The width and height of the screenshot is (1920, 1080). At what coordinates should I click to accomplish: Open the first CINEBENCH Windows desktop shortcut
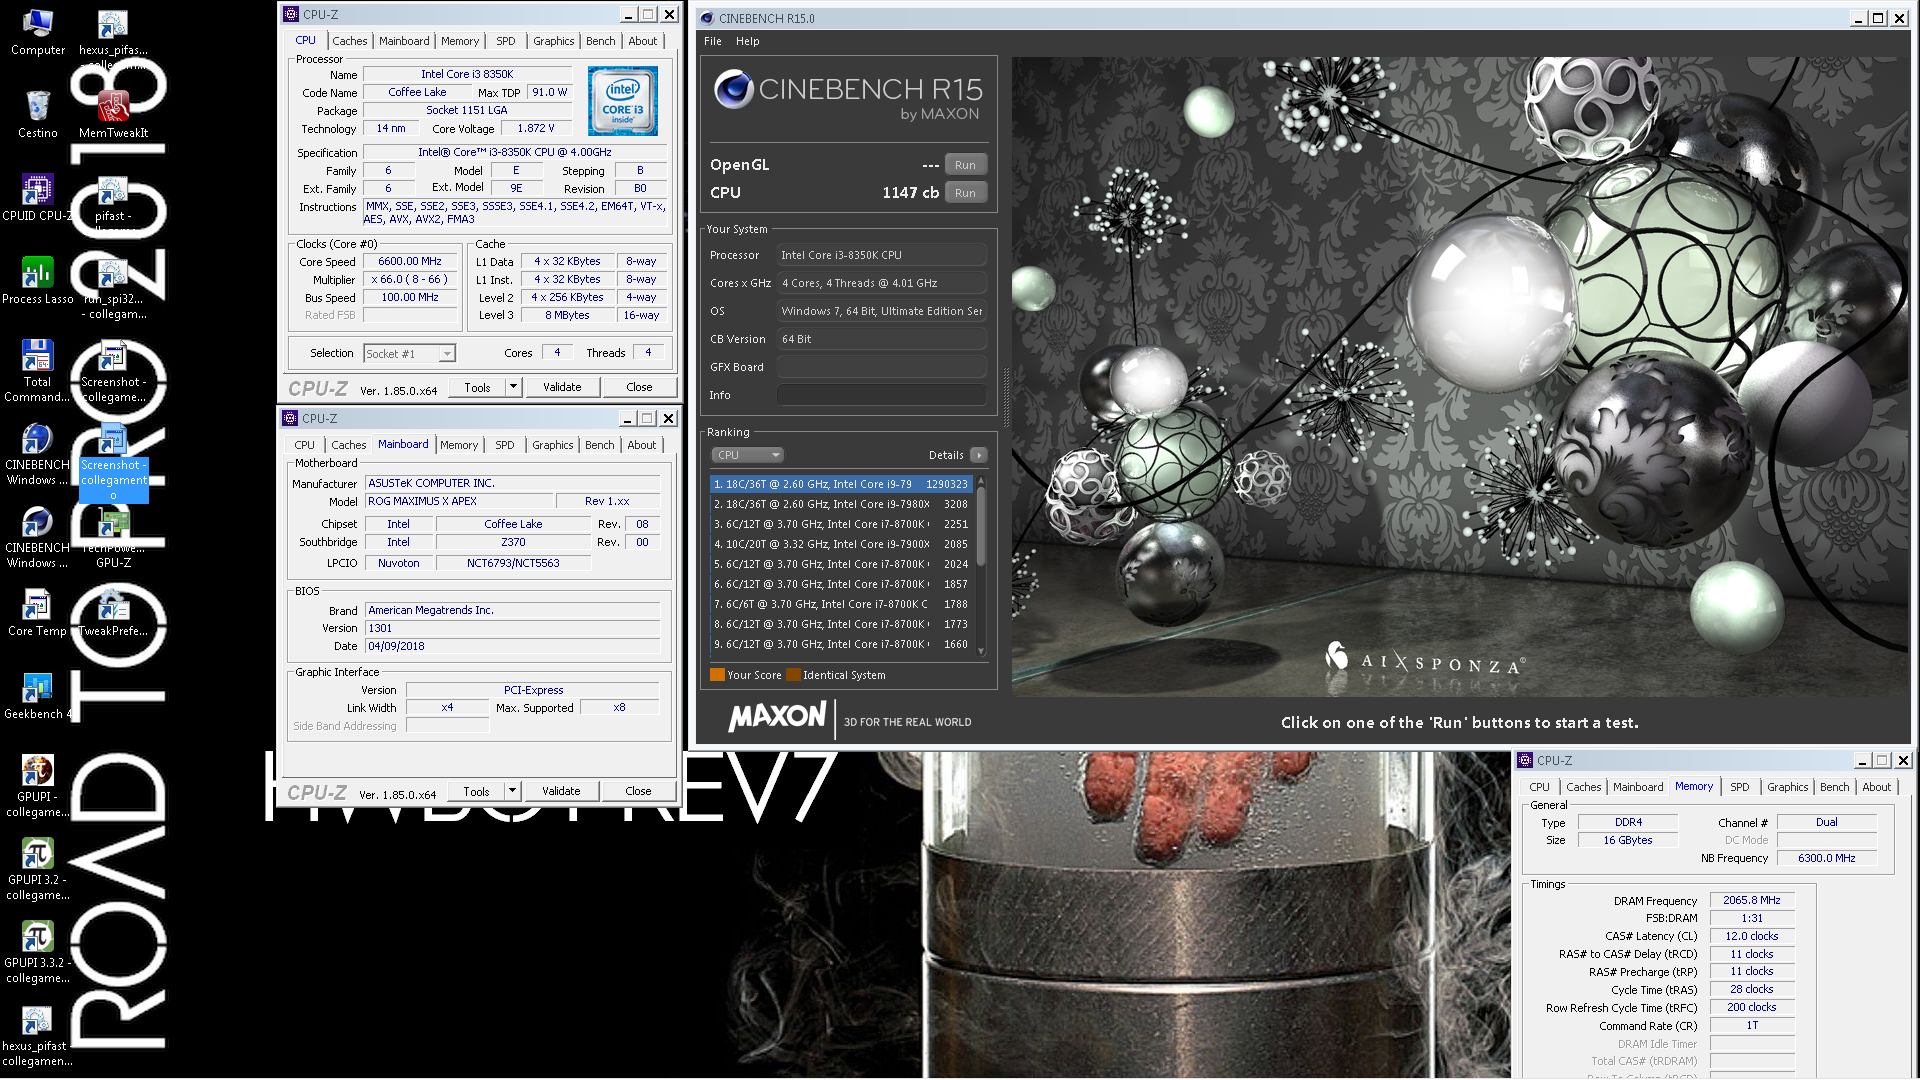(37, 454)
